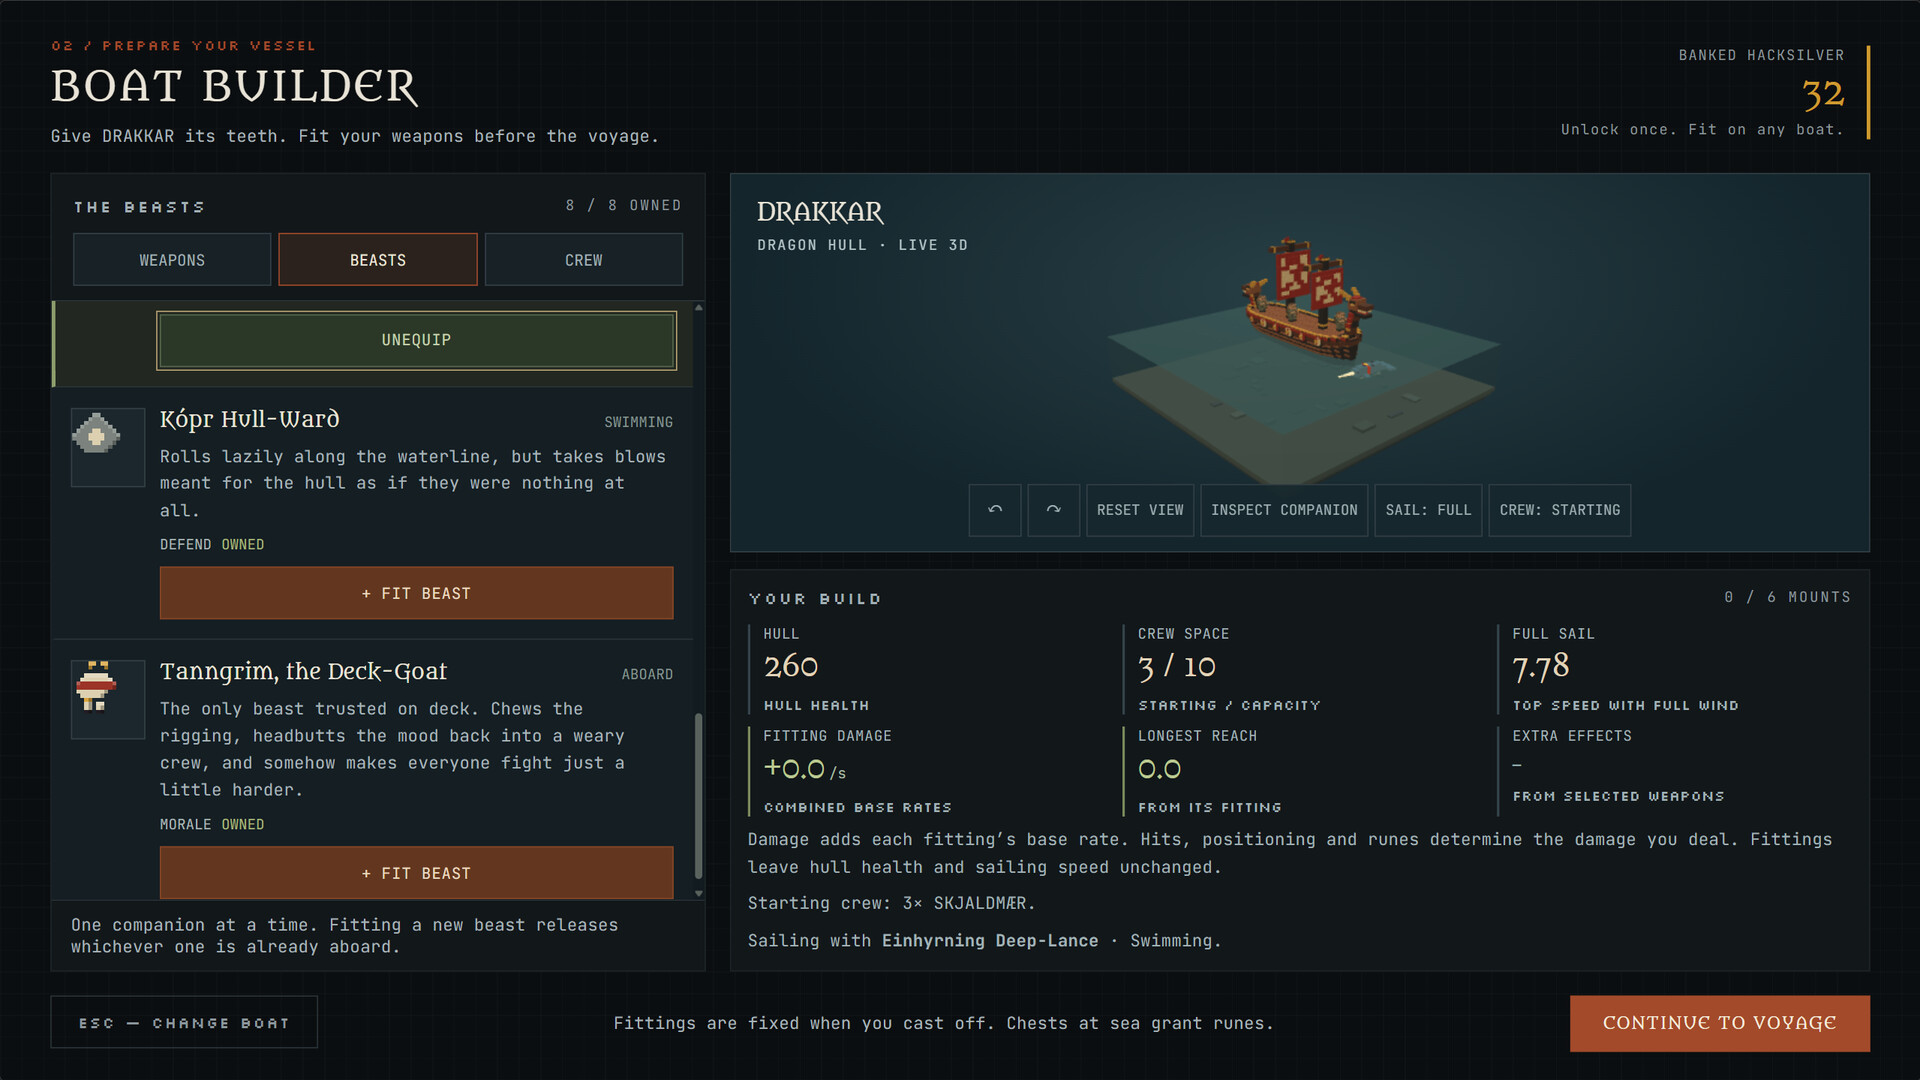The width and height of the screenshot is (1920, 1080).
Task: Unequip the currently fitted beast
Action: [416, 340]
